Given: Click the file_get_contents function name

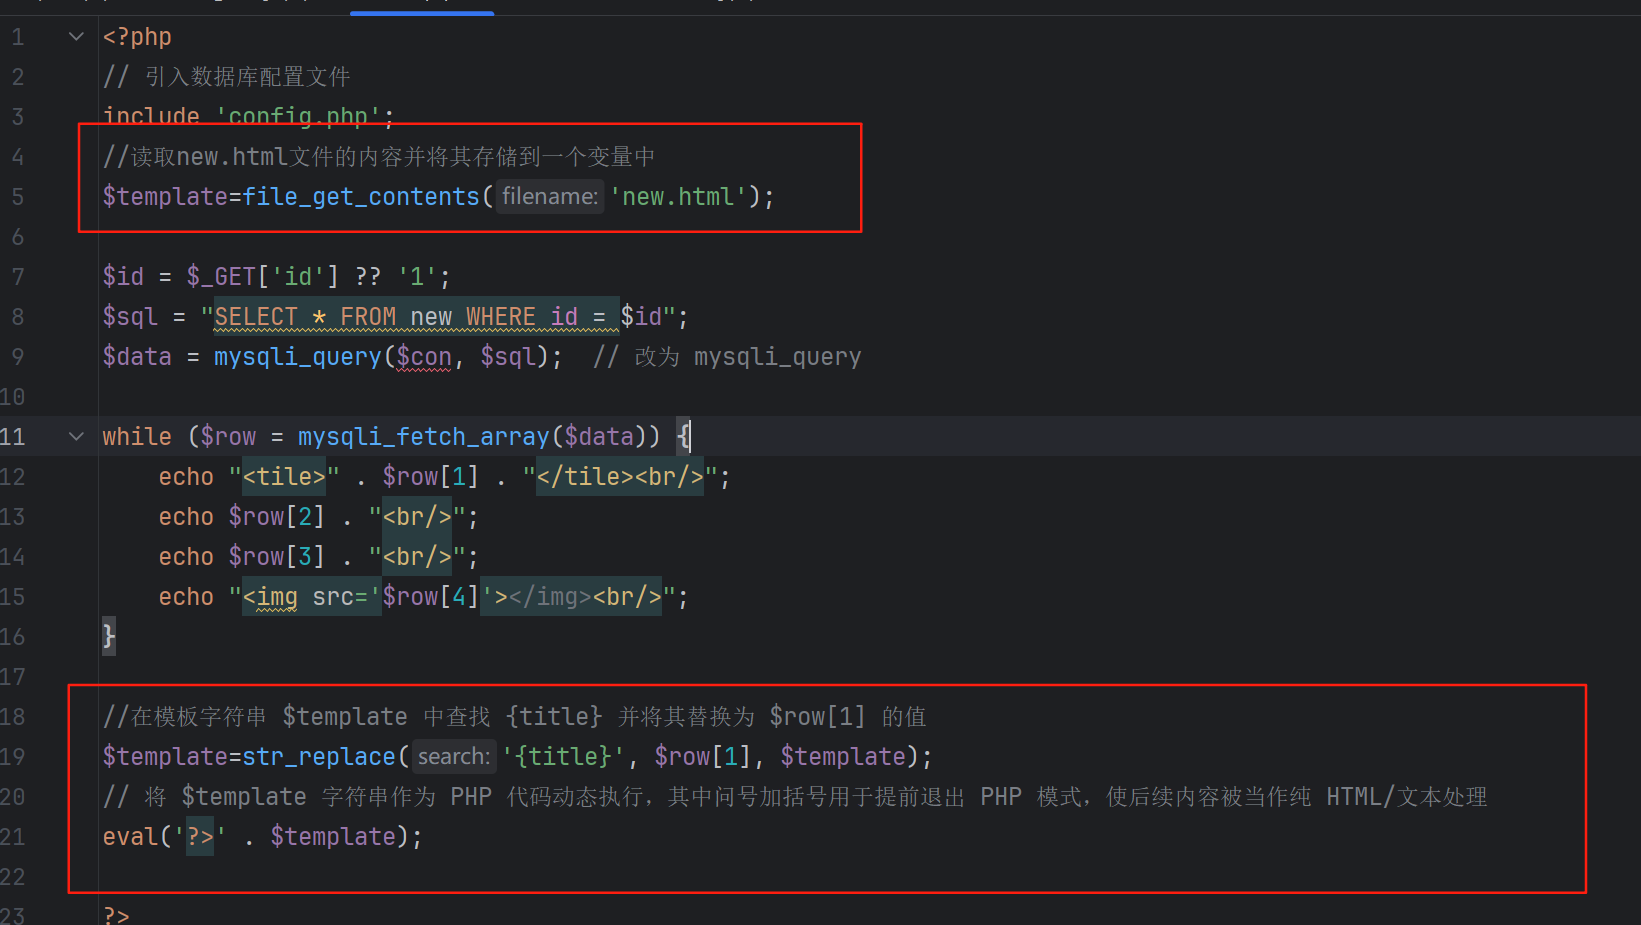Looking at the screenshot, I should 362,197.
